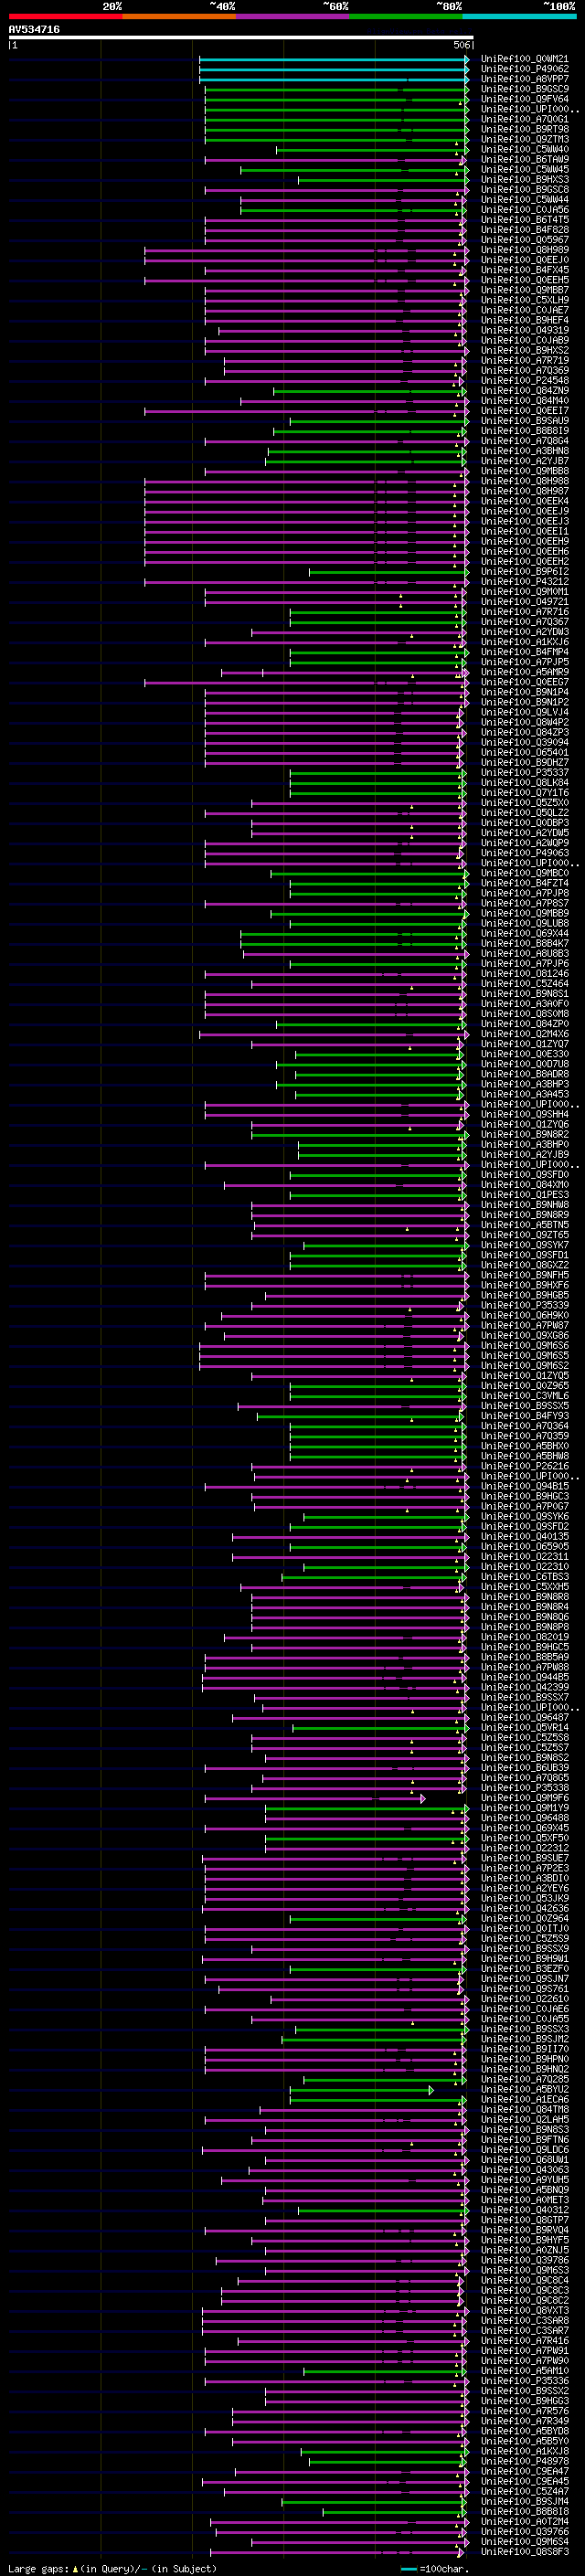This screenshot has height=2576, width=585.
Task: Open hit UniRef100_A8VPP7
Action: tap(525, 79)
